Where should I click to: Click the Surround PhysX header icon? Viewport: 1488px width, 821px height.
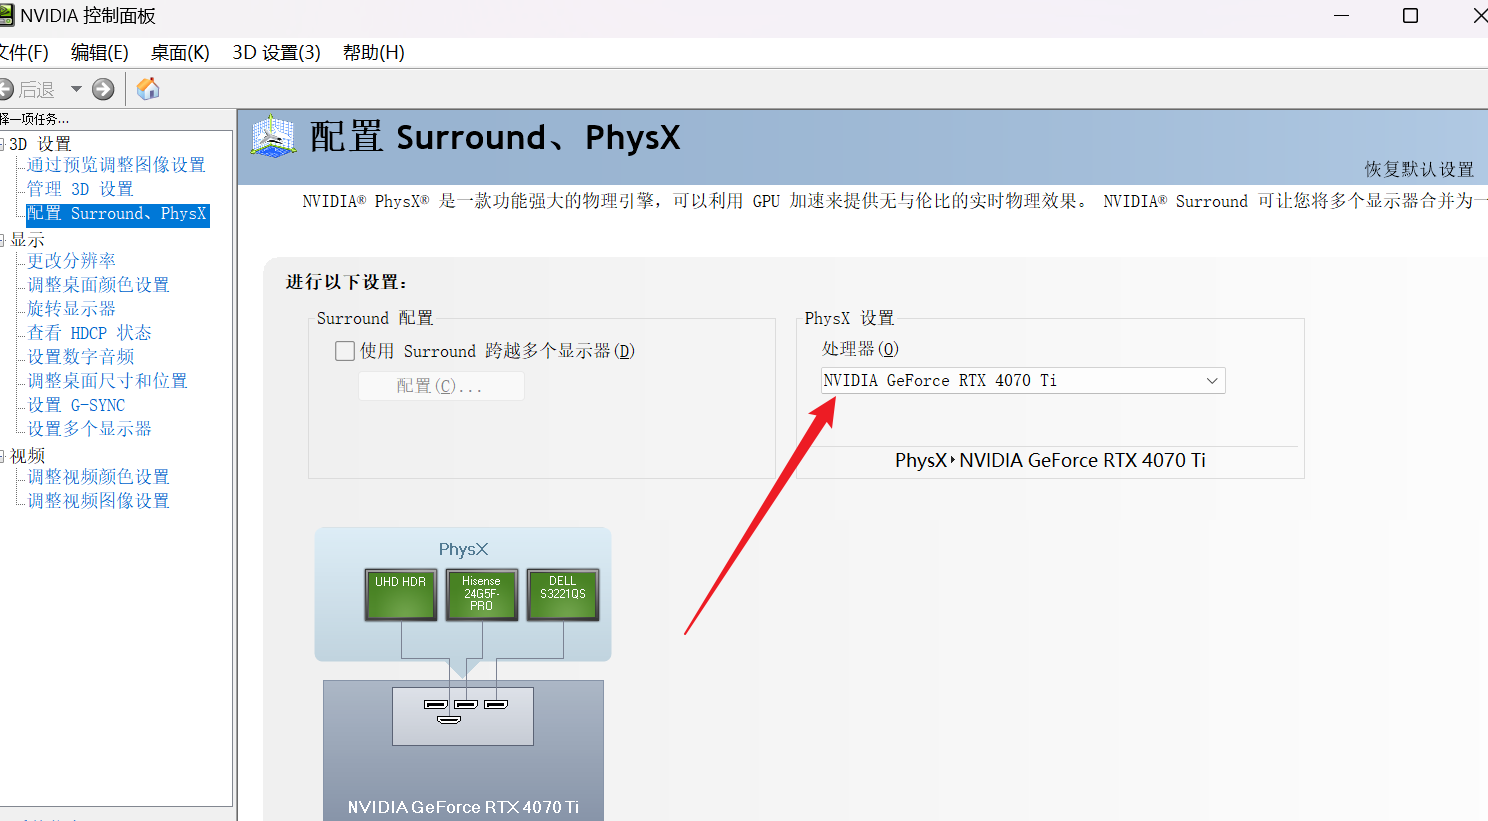pos(273,137)
